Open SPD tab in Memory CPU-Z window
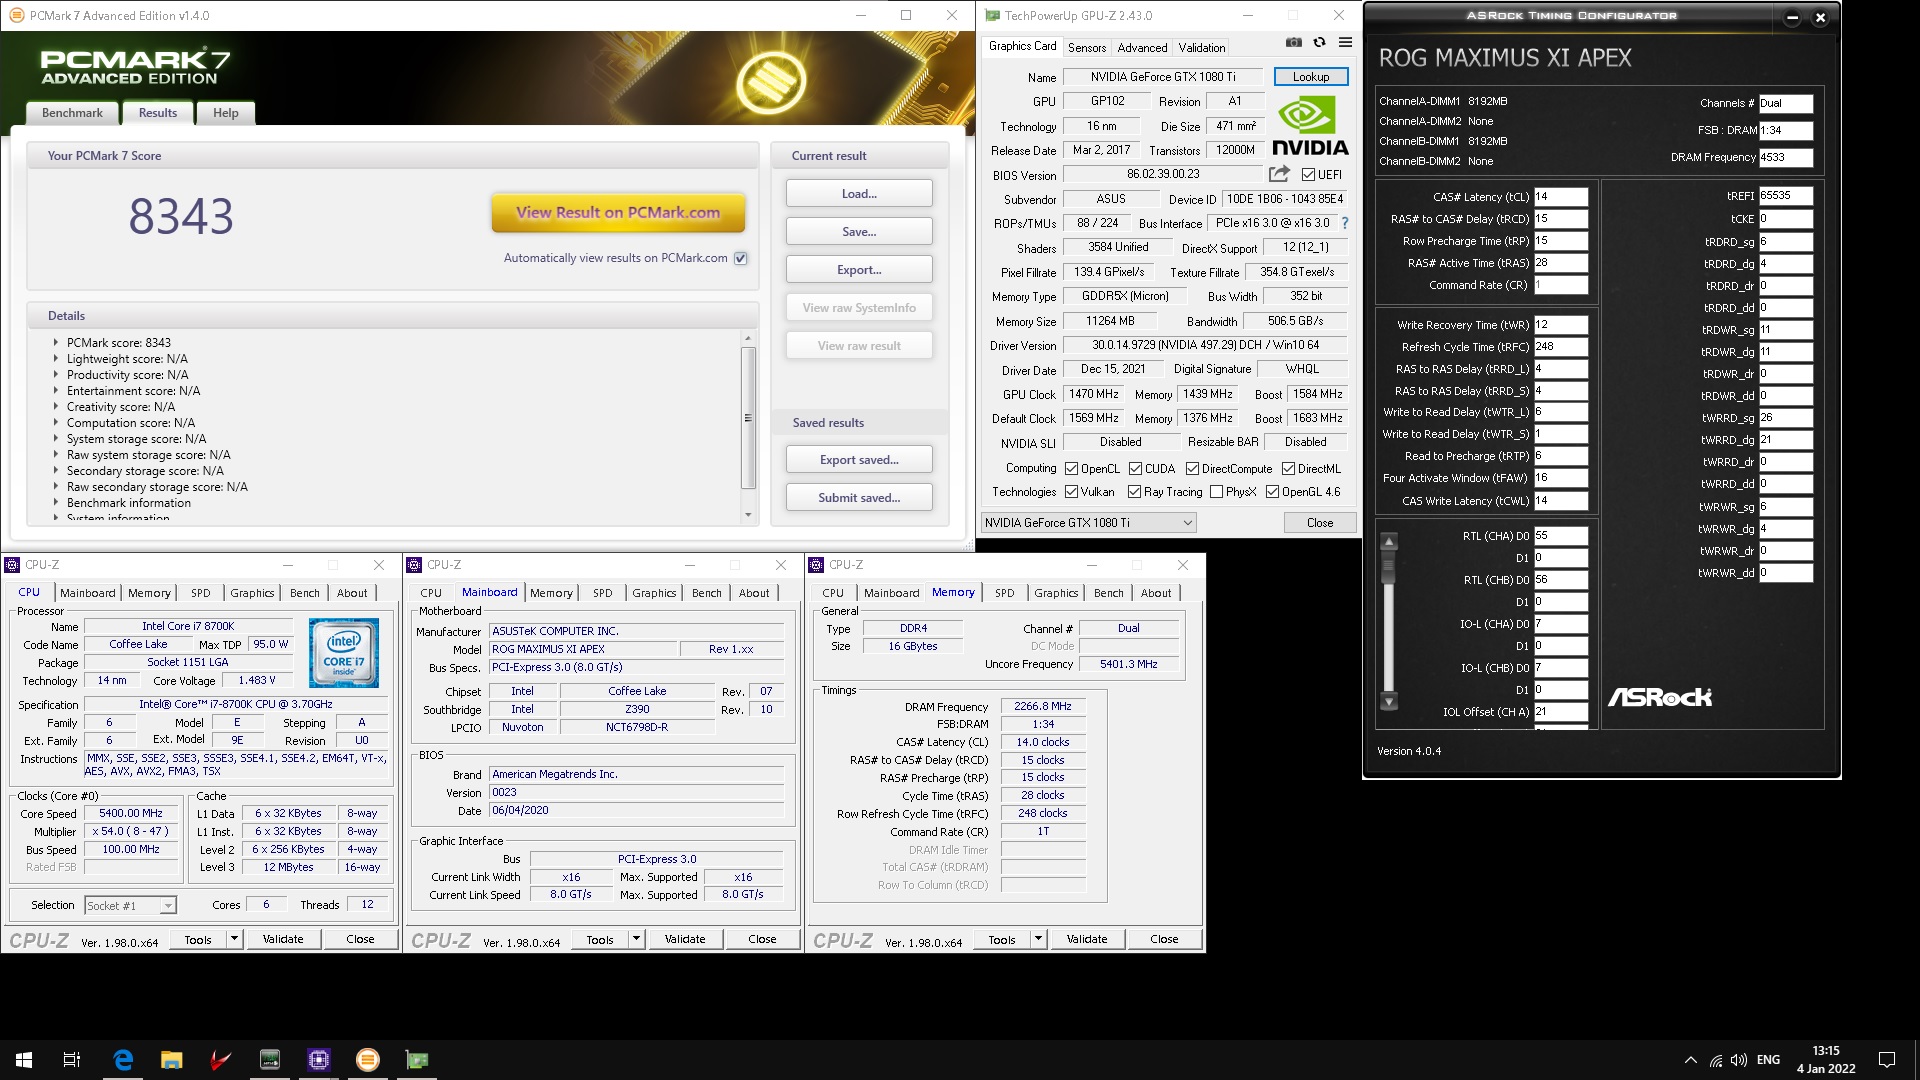1920x1080 pixels. (x=1004, y=593)
